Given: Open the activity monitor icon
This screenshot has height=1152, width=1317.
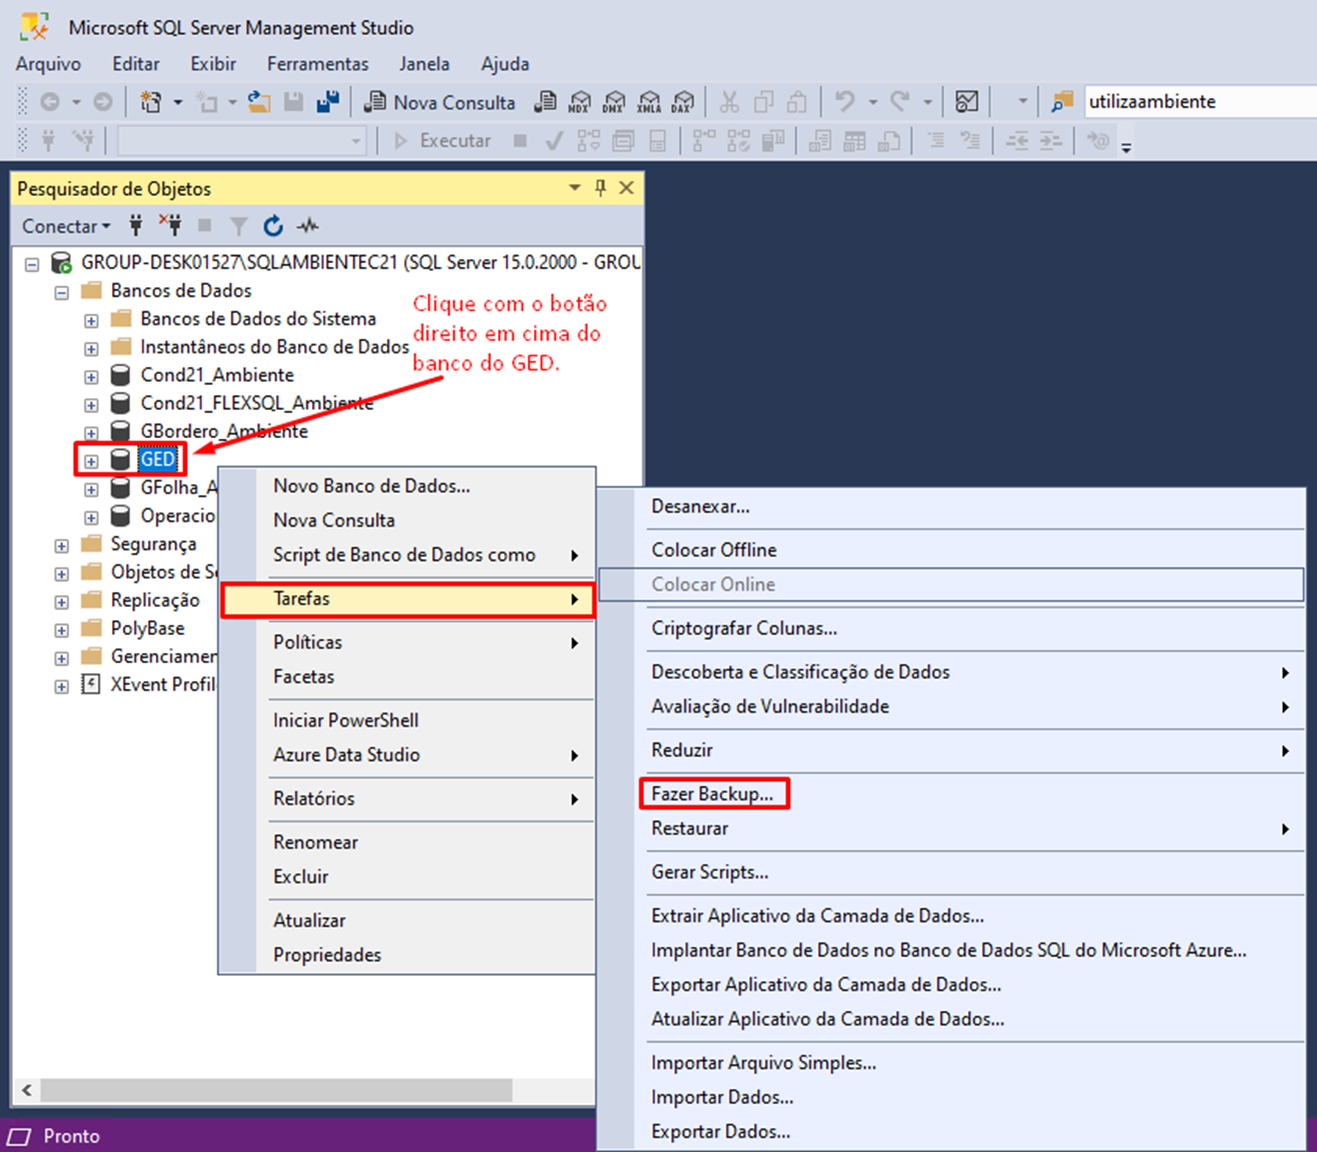Looking at the screenshot, I should (967, 102).
